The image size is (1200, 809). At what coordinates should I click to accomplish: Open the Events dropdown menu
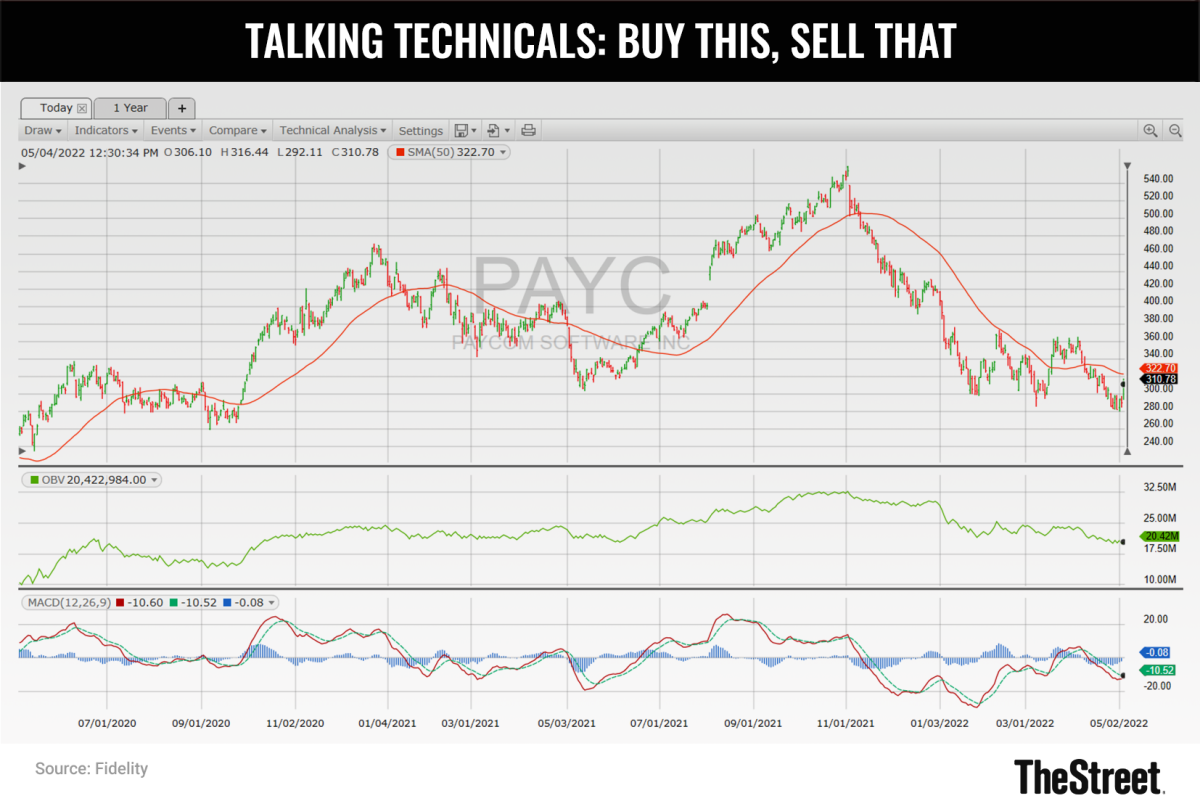click(173, 130)
